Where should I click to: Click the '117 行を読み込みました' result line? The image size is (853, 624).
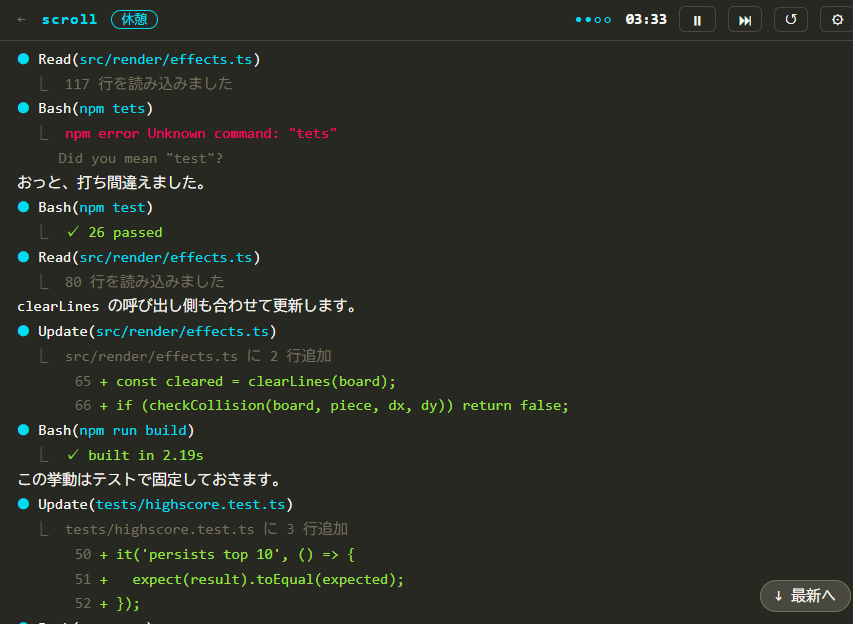click(x=149, y=84)
